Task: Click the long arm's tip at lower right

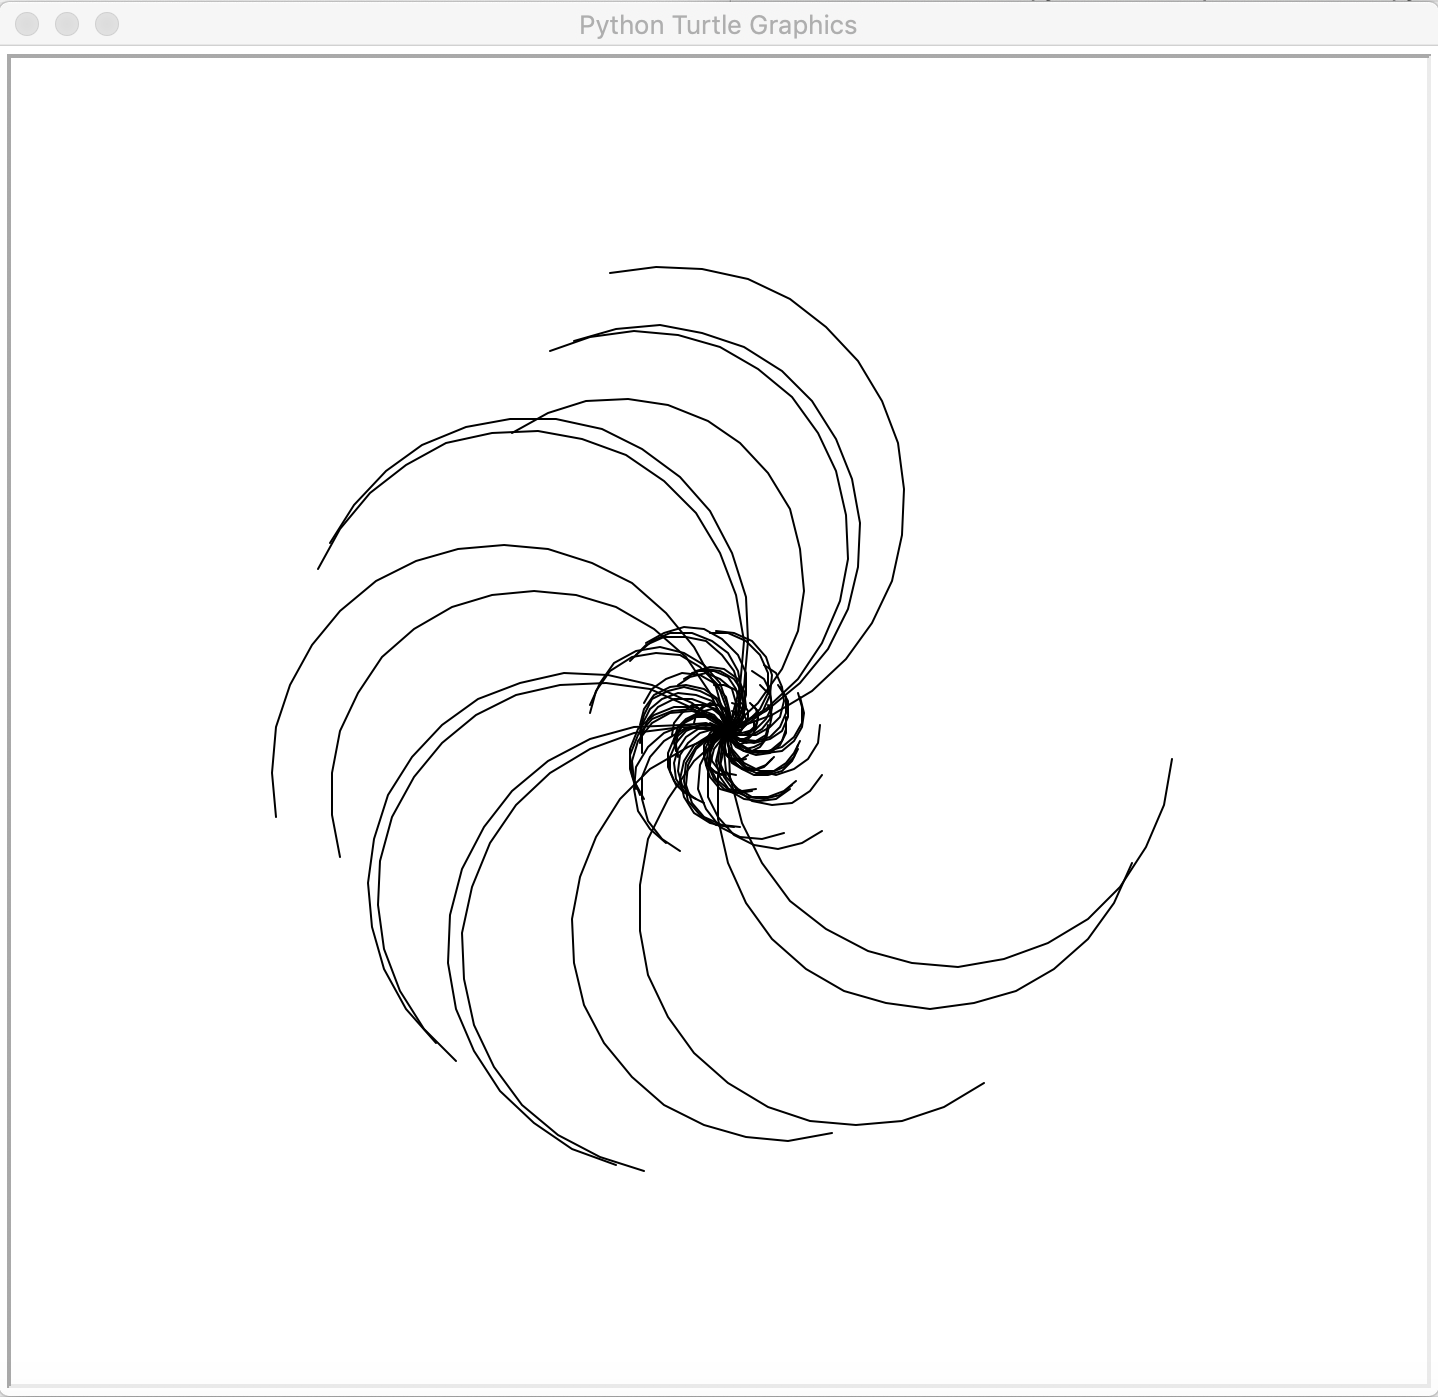Action: [983, 1083]
